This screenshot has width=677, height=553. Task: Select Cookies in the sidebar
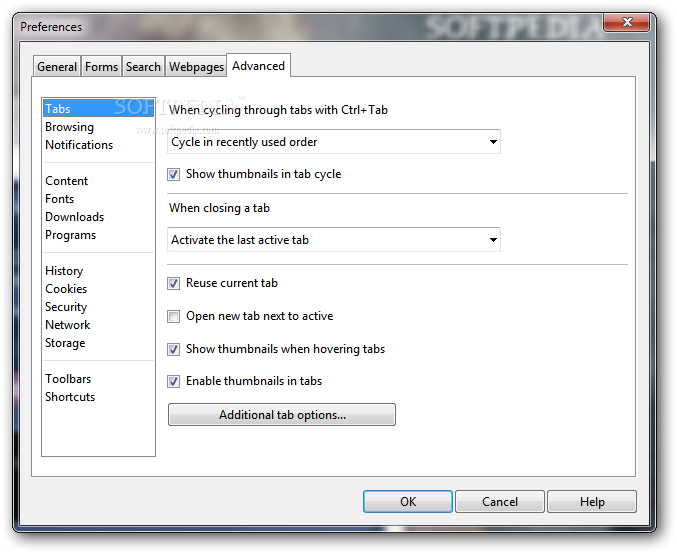click(98, 289)
